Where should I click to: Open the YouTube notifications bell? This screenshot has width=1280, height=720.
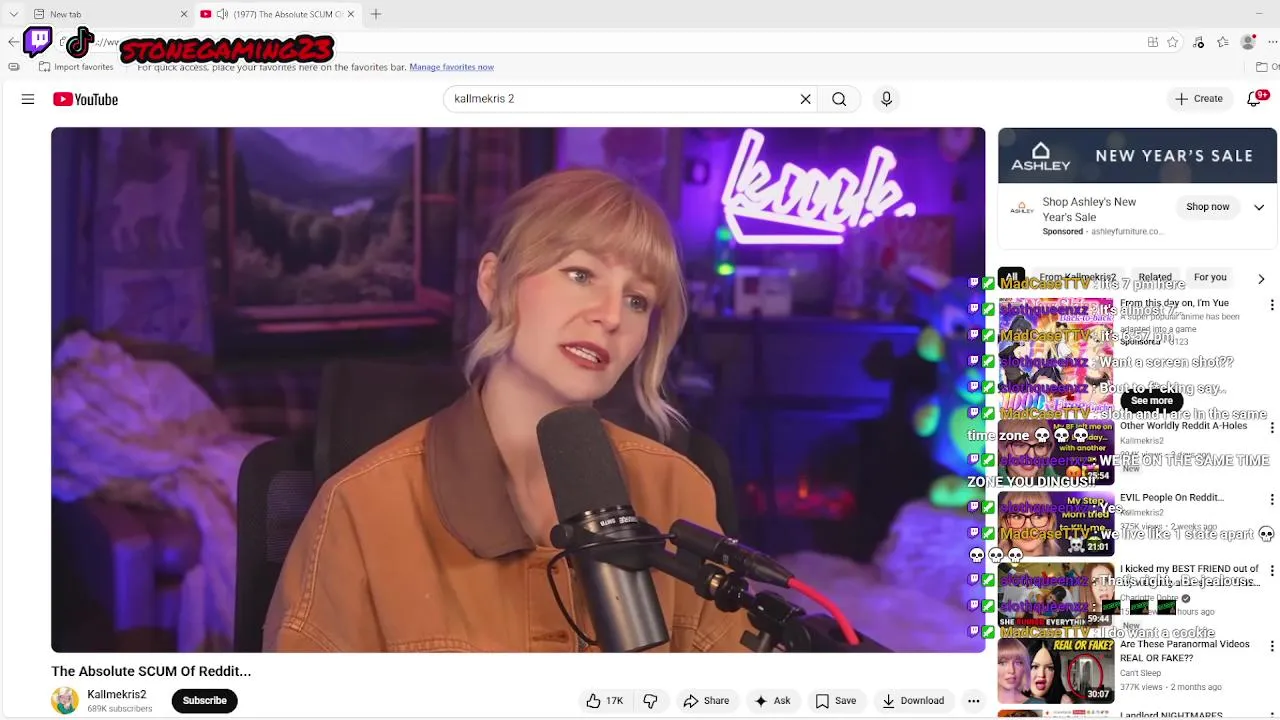(1254, 99)
